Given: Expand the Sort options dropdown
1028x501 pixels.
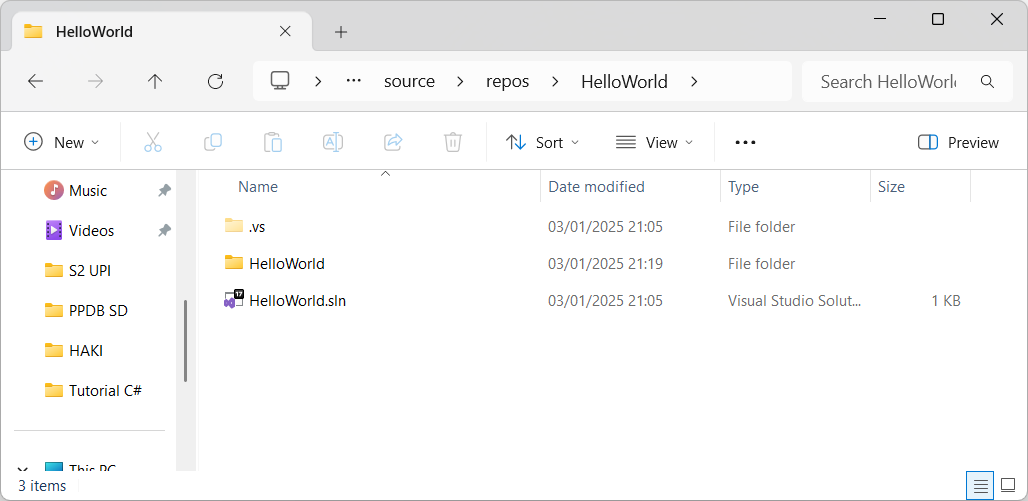Looking at the screenshot, I should click(543, 142).
